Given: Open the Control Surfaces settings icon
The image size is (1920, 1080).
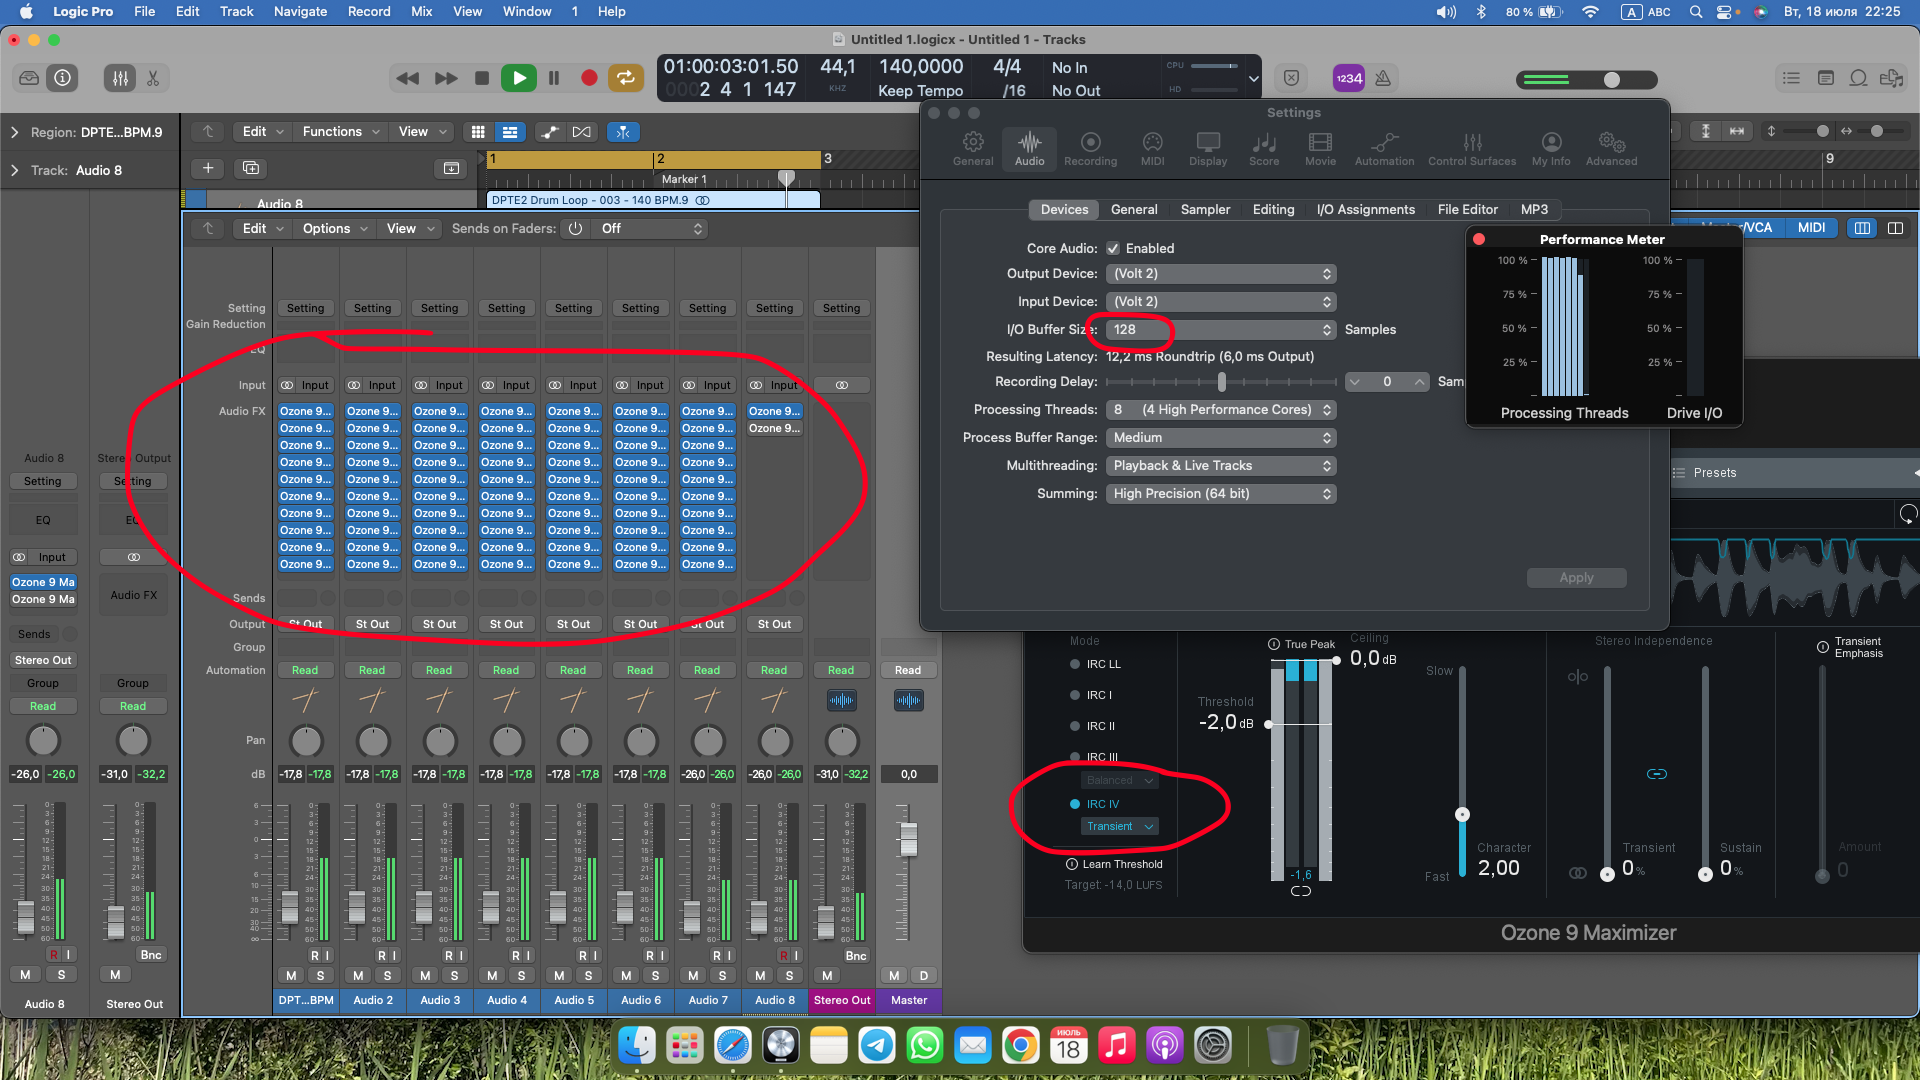Looking at the screenshot, I should [1472, 148].
